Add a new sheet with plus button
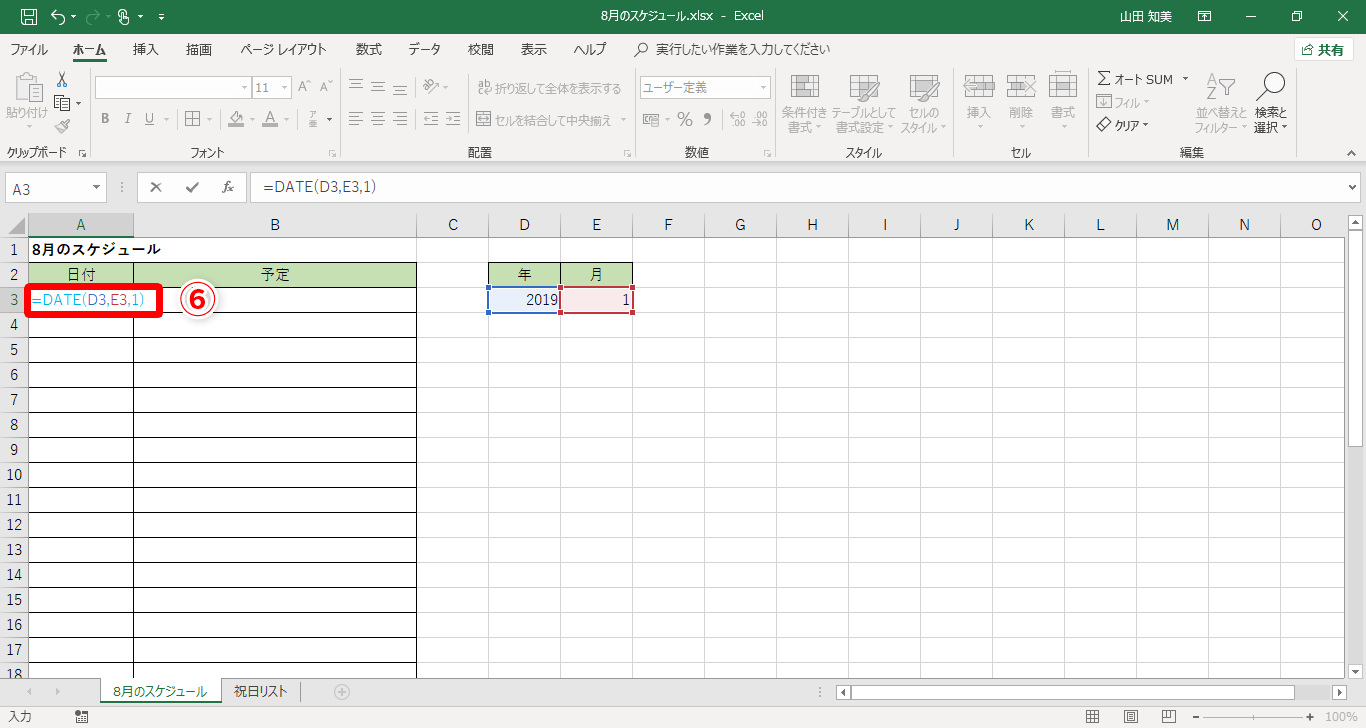This screenshot has height=728, width=1366. (x=342, y=691)
